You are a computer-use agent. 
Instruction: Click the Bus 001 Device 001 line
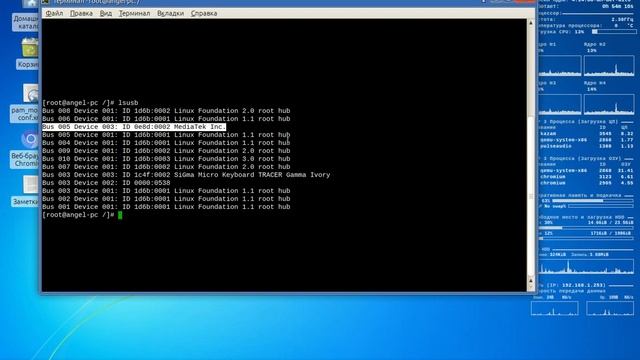[166, 207]
